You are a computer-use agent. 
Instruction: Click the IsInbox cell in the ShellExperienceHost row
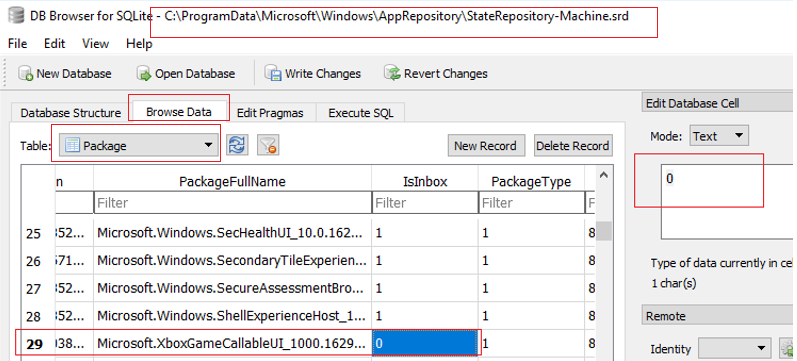[425, 316]
